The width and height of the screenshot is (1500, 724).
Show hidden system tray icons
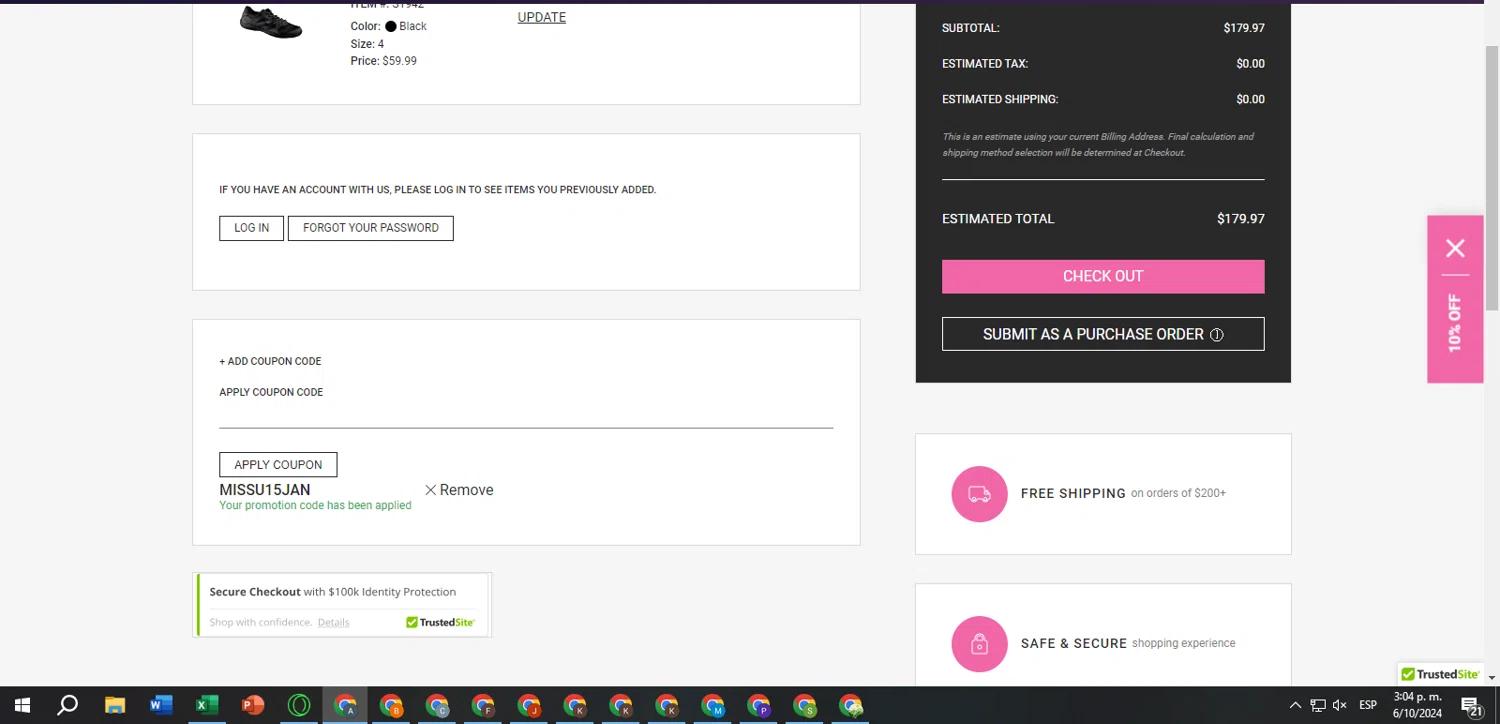[x=1295, y=705]
